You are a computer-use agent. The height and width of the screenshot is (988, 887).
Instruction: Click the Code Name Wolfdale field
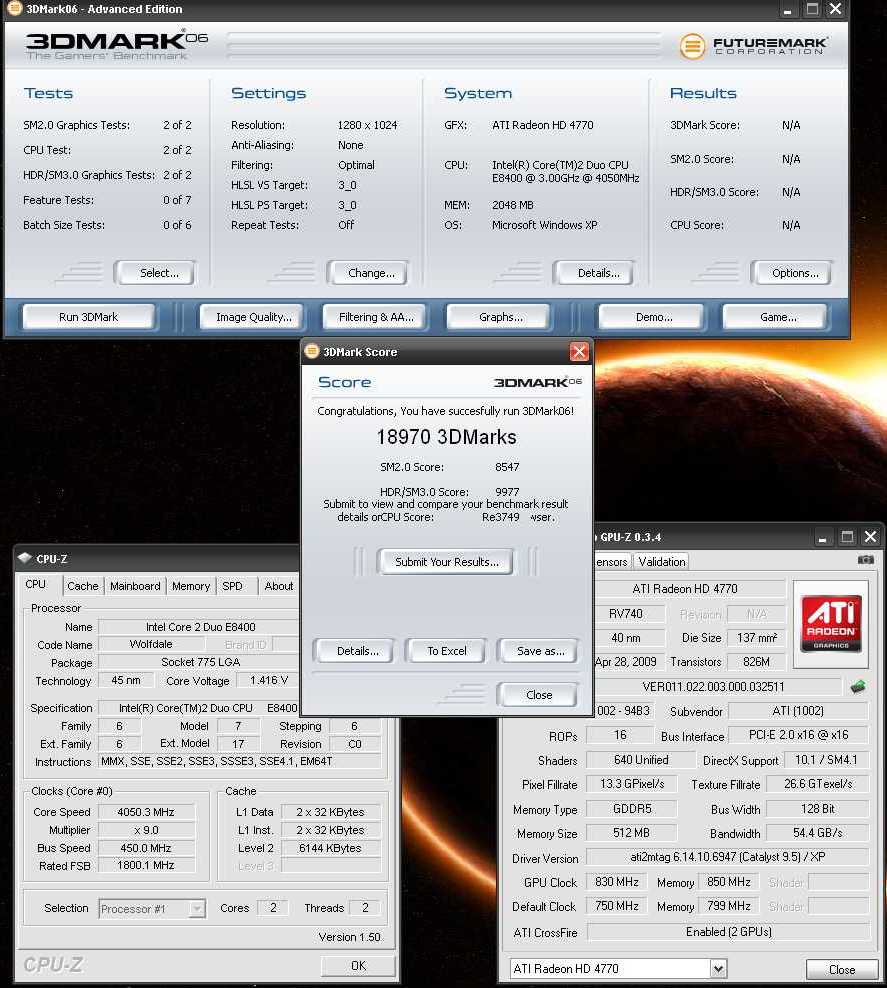[151, 644]
